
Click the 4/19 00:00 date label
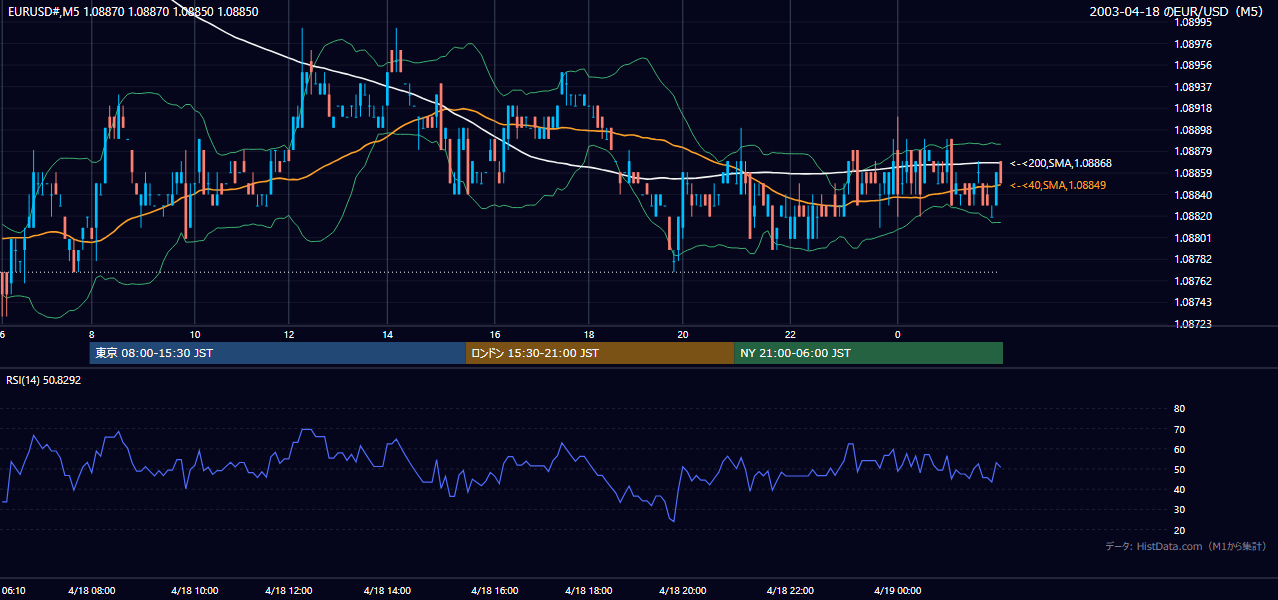(x=897, y=591)
